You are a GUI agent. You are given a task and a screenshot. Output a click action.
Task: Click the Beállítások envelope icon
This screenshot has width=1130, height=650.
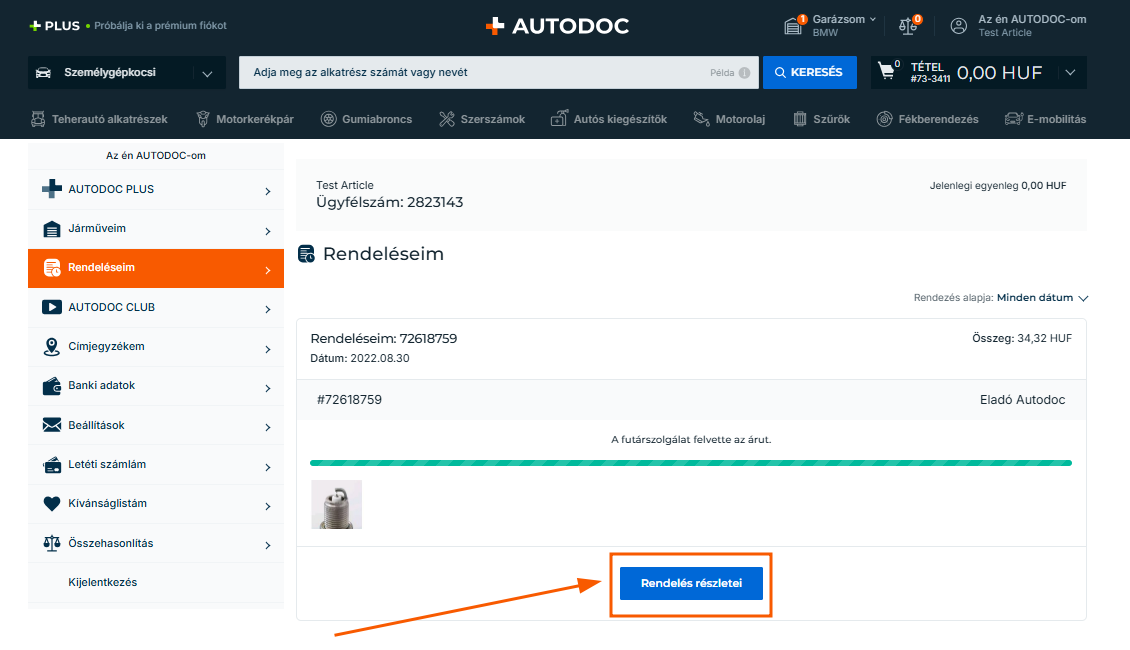point(52,425)
